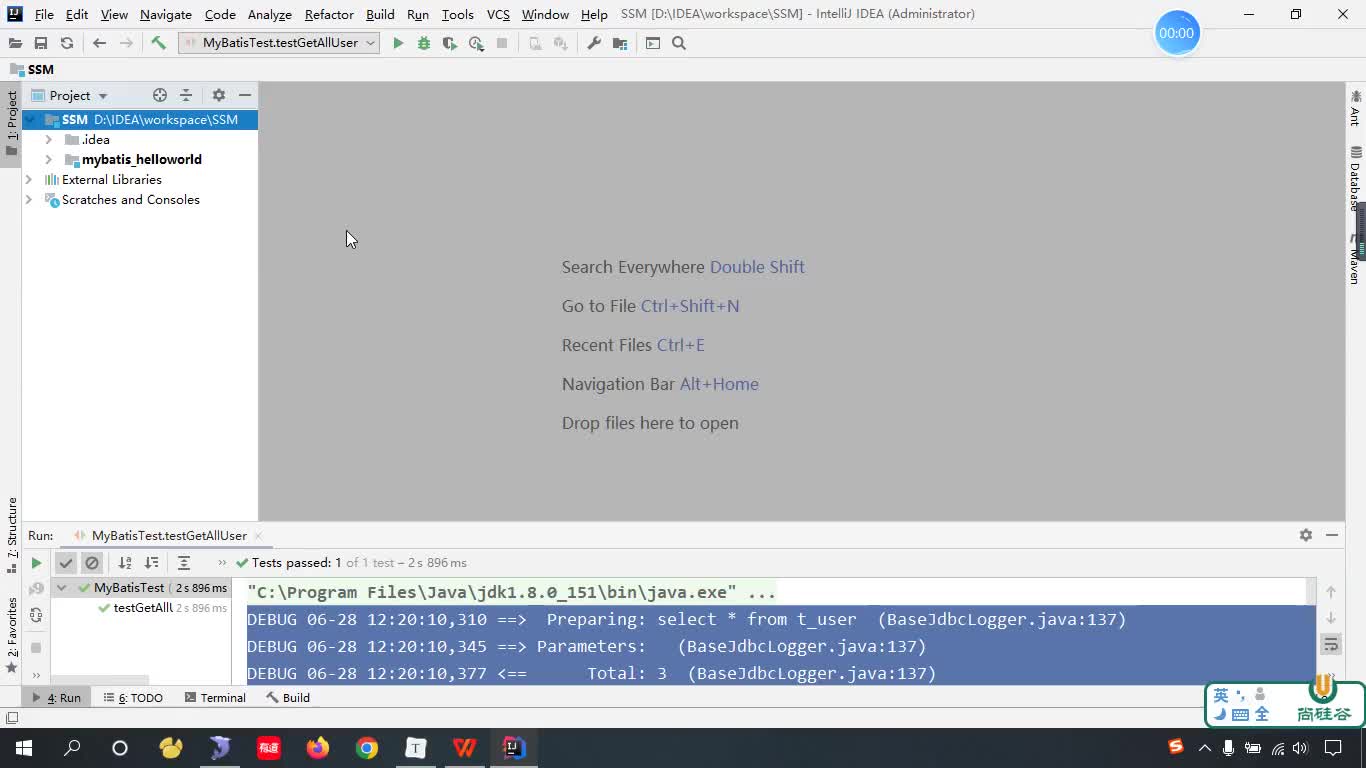Open the run configuration dropdown
The image size is (1366, 768).
pos(279,43)
